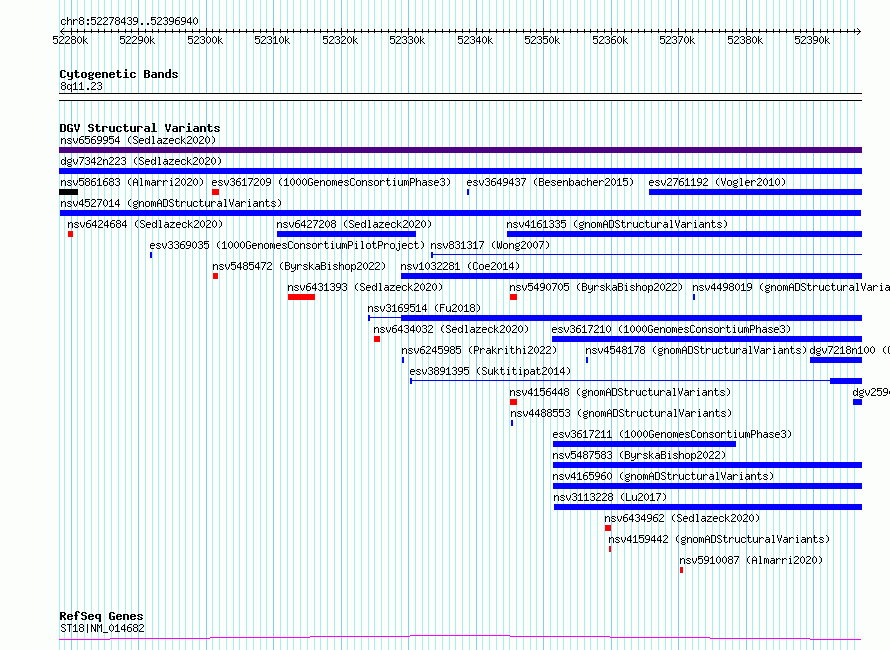Click the blue nsv6427208 variant bar
Image resolution: width=890 pixels, height=650 pixels.
[x=346, y=234]
